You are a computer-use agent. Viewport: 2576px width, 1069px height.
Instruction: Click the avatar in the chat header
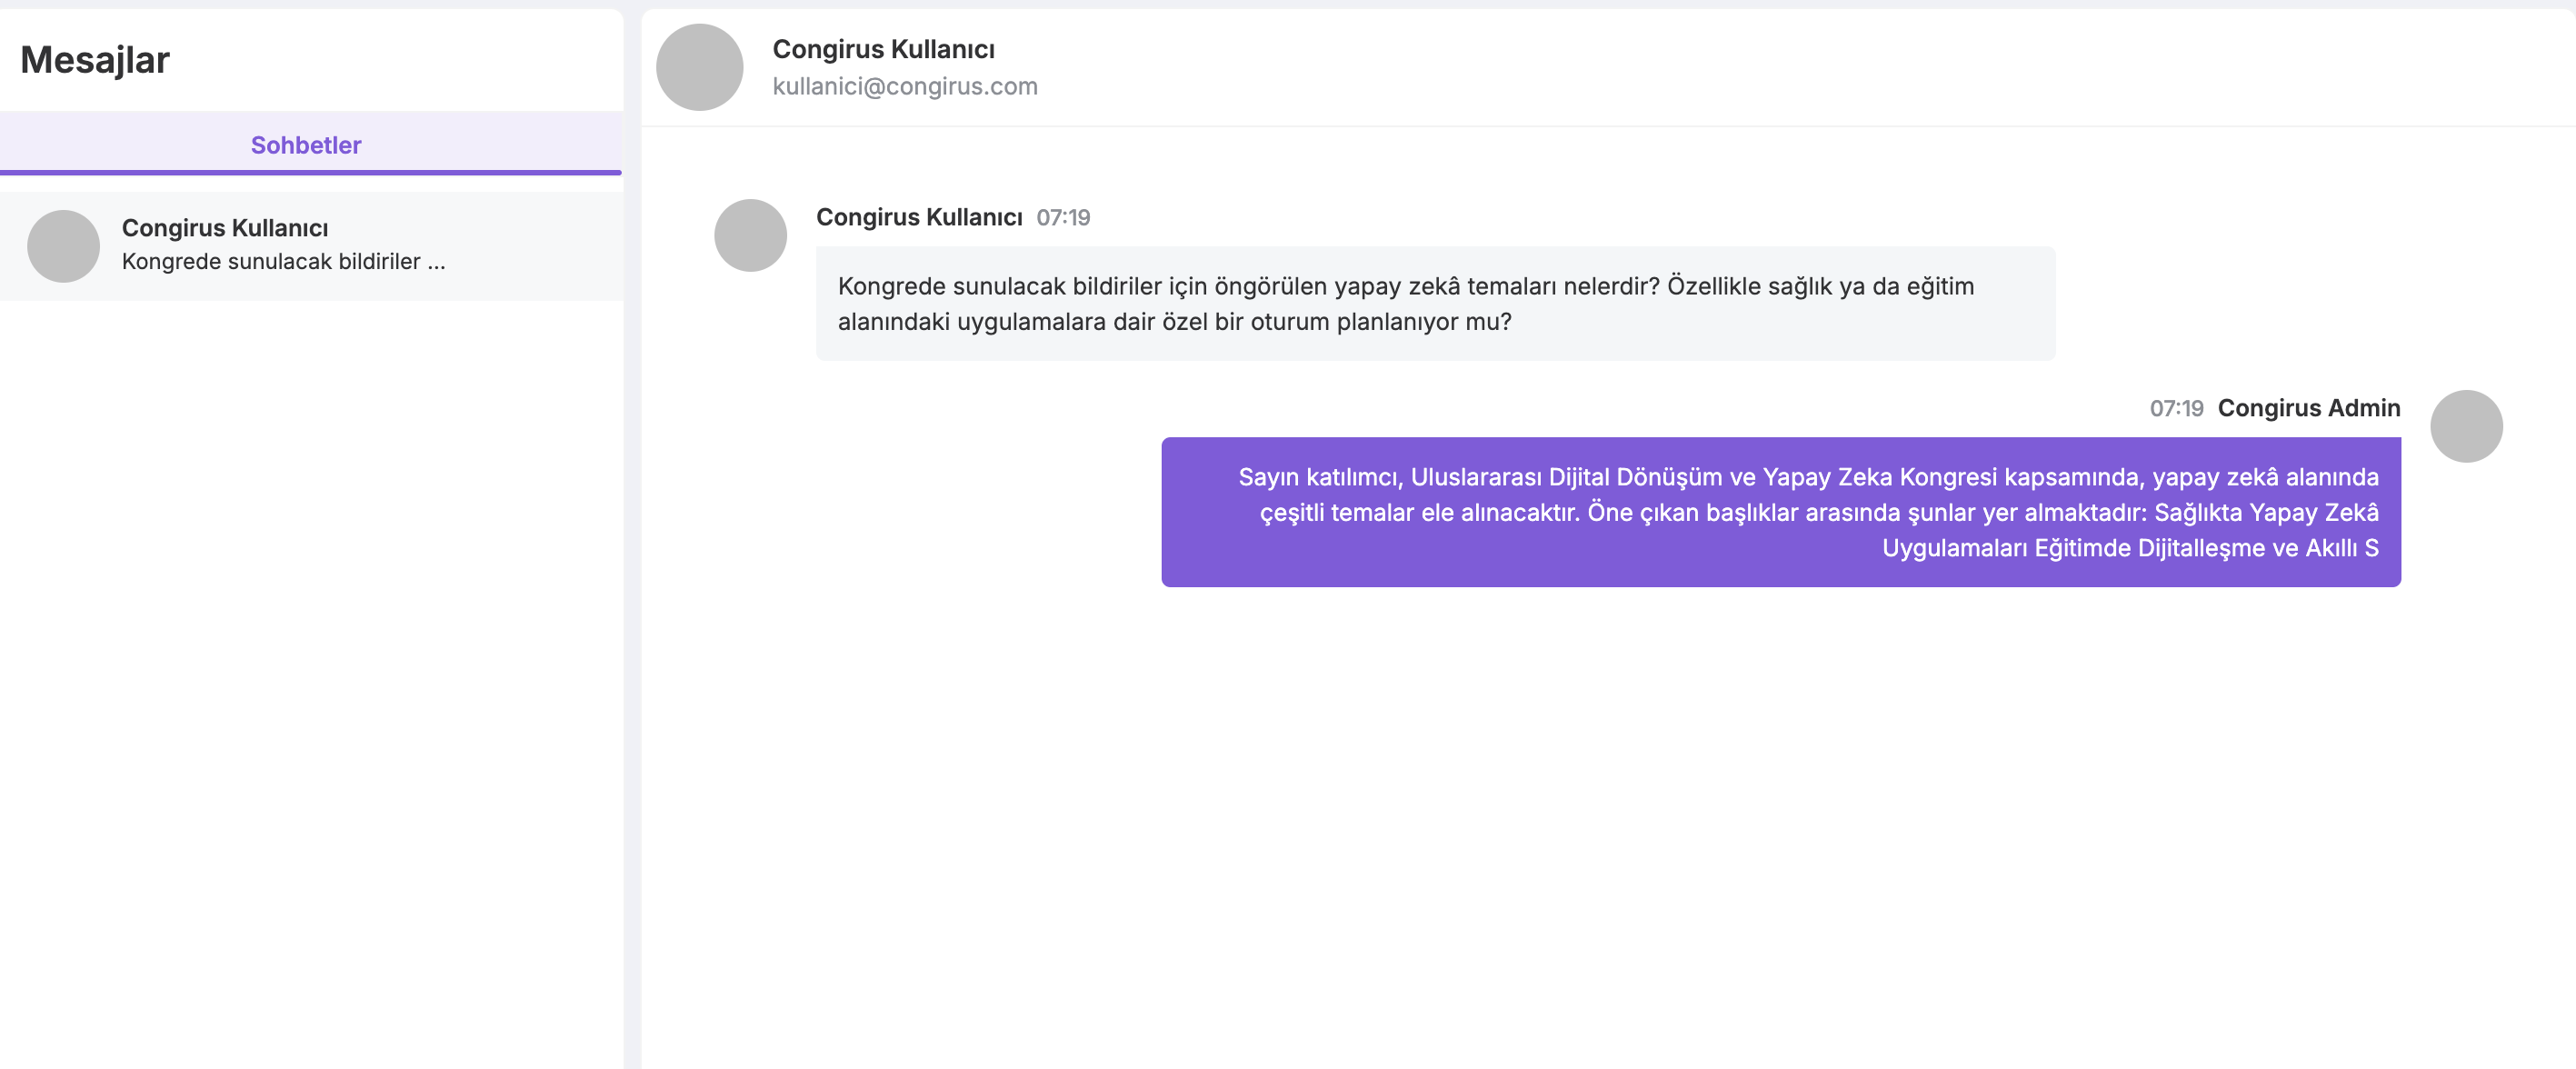699,67
